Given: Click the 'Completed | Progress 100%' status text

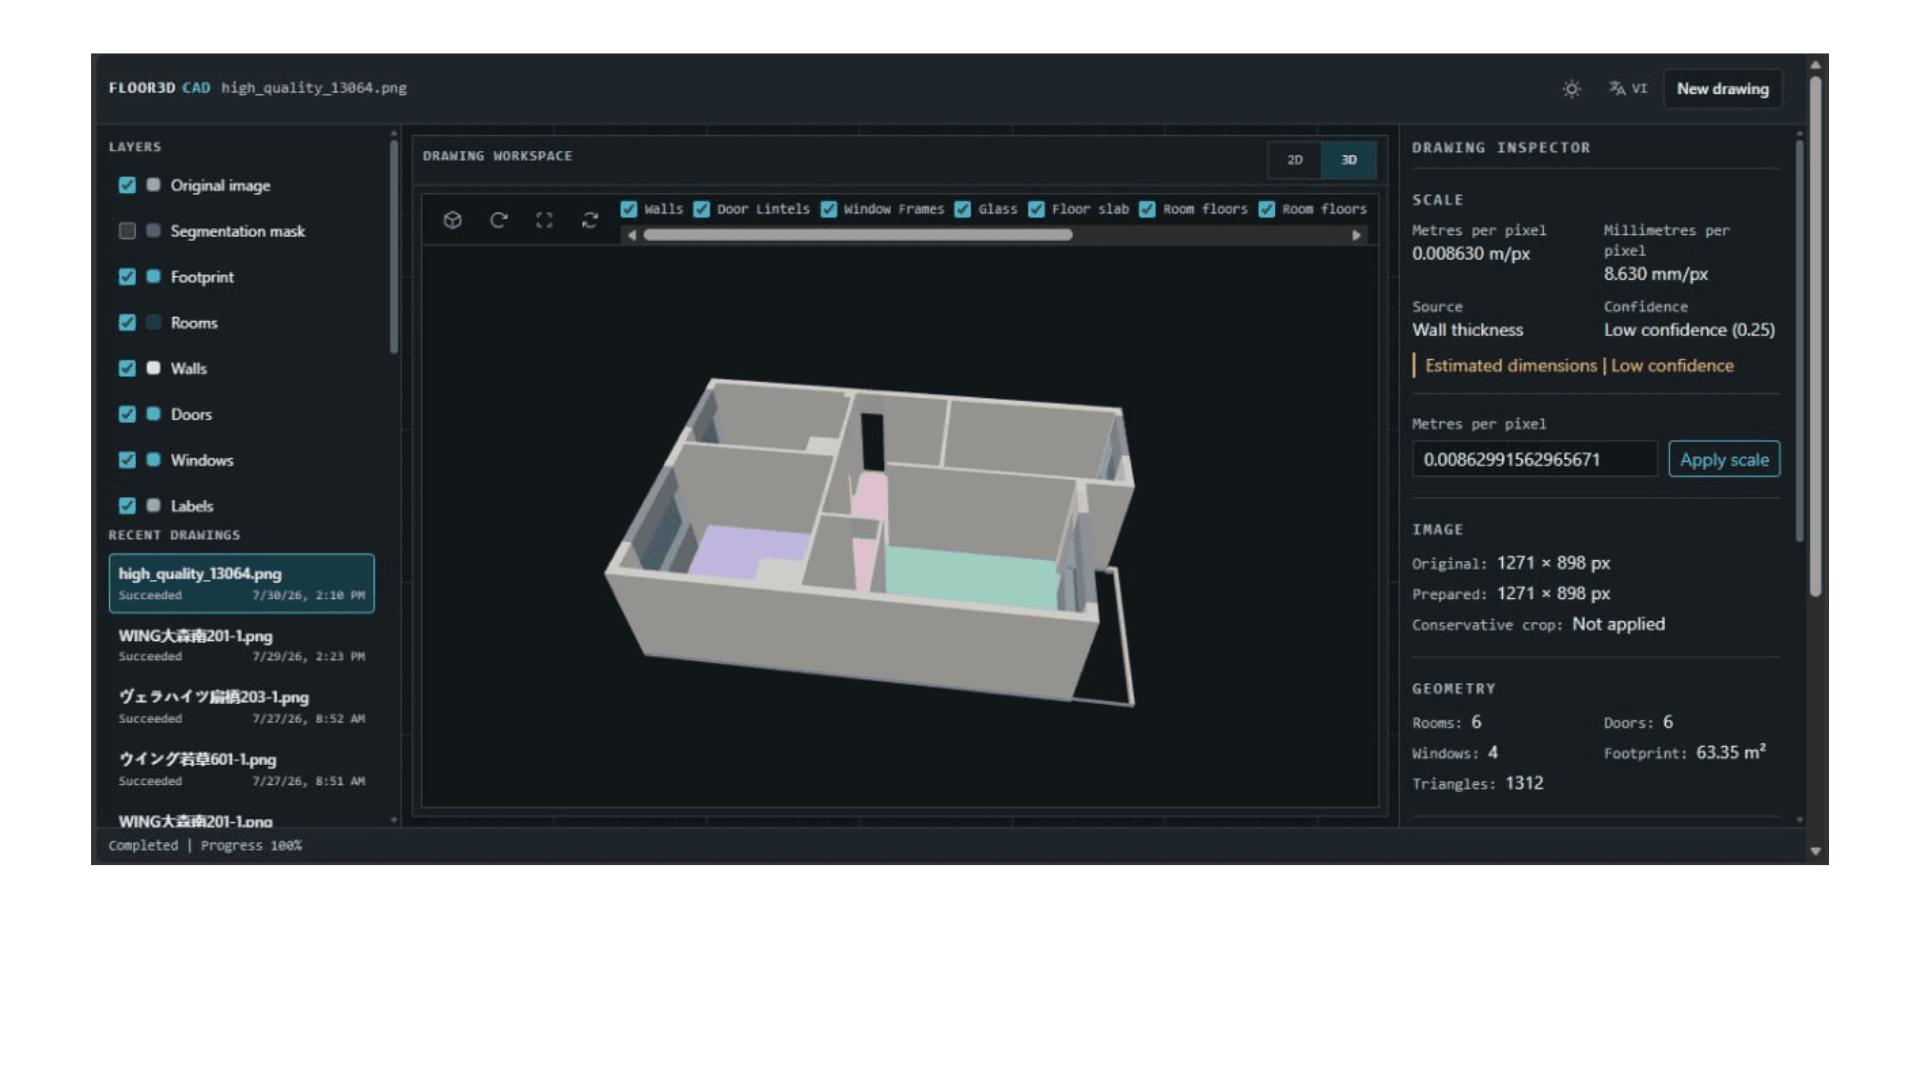Looking at the screenshot, I should click(x=205, y=846).
